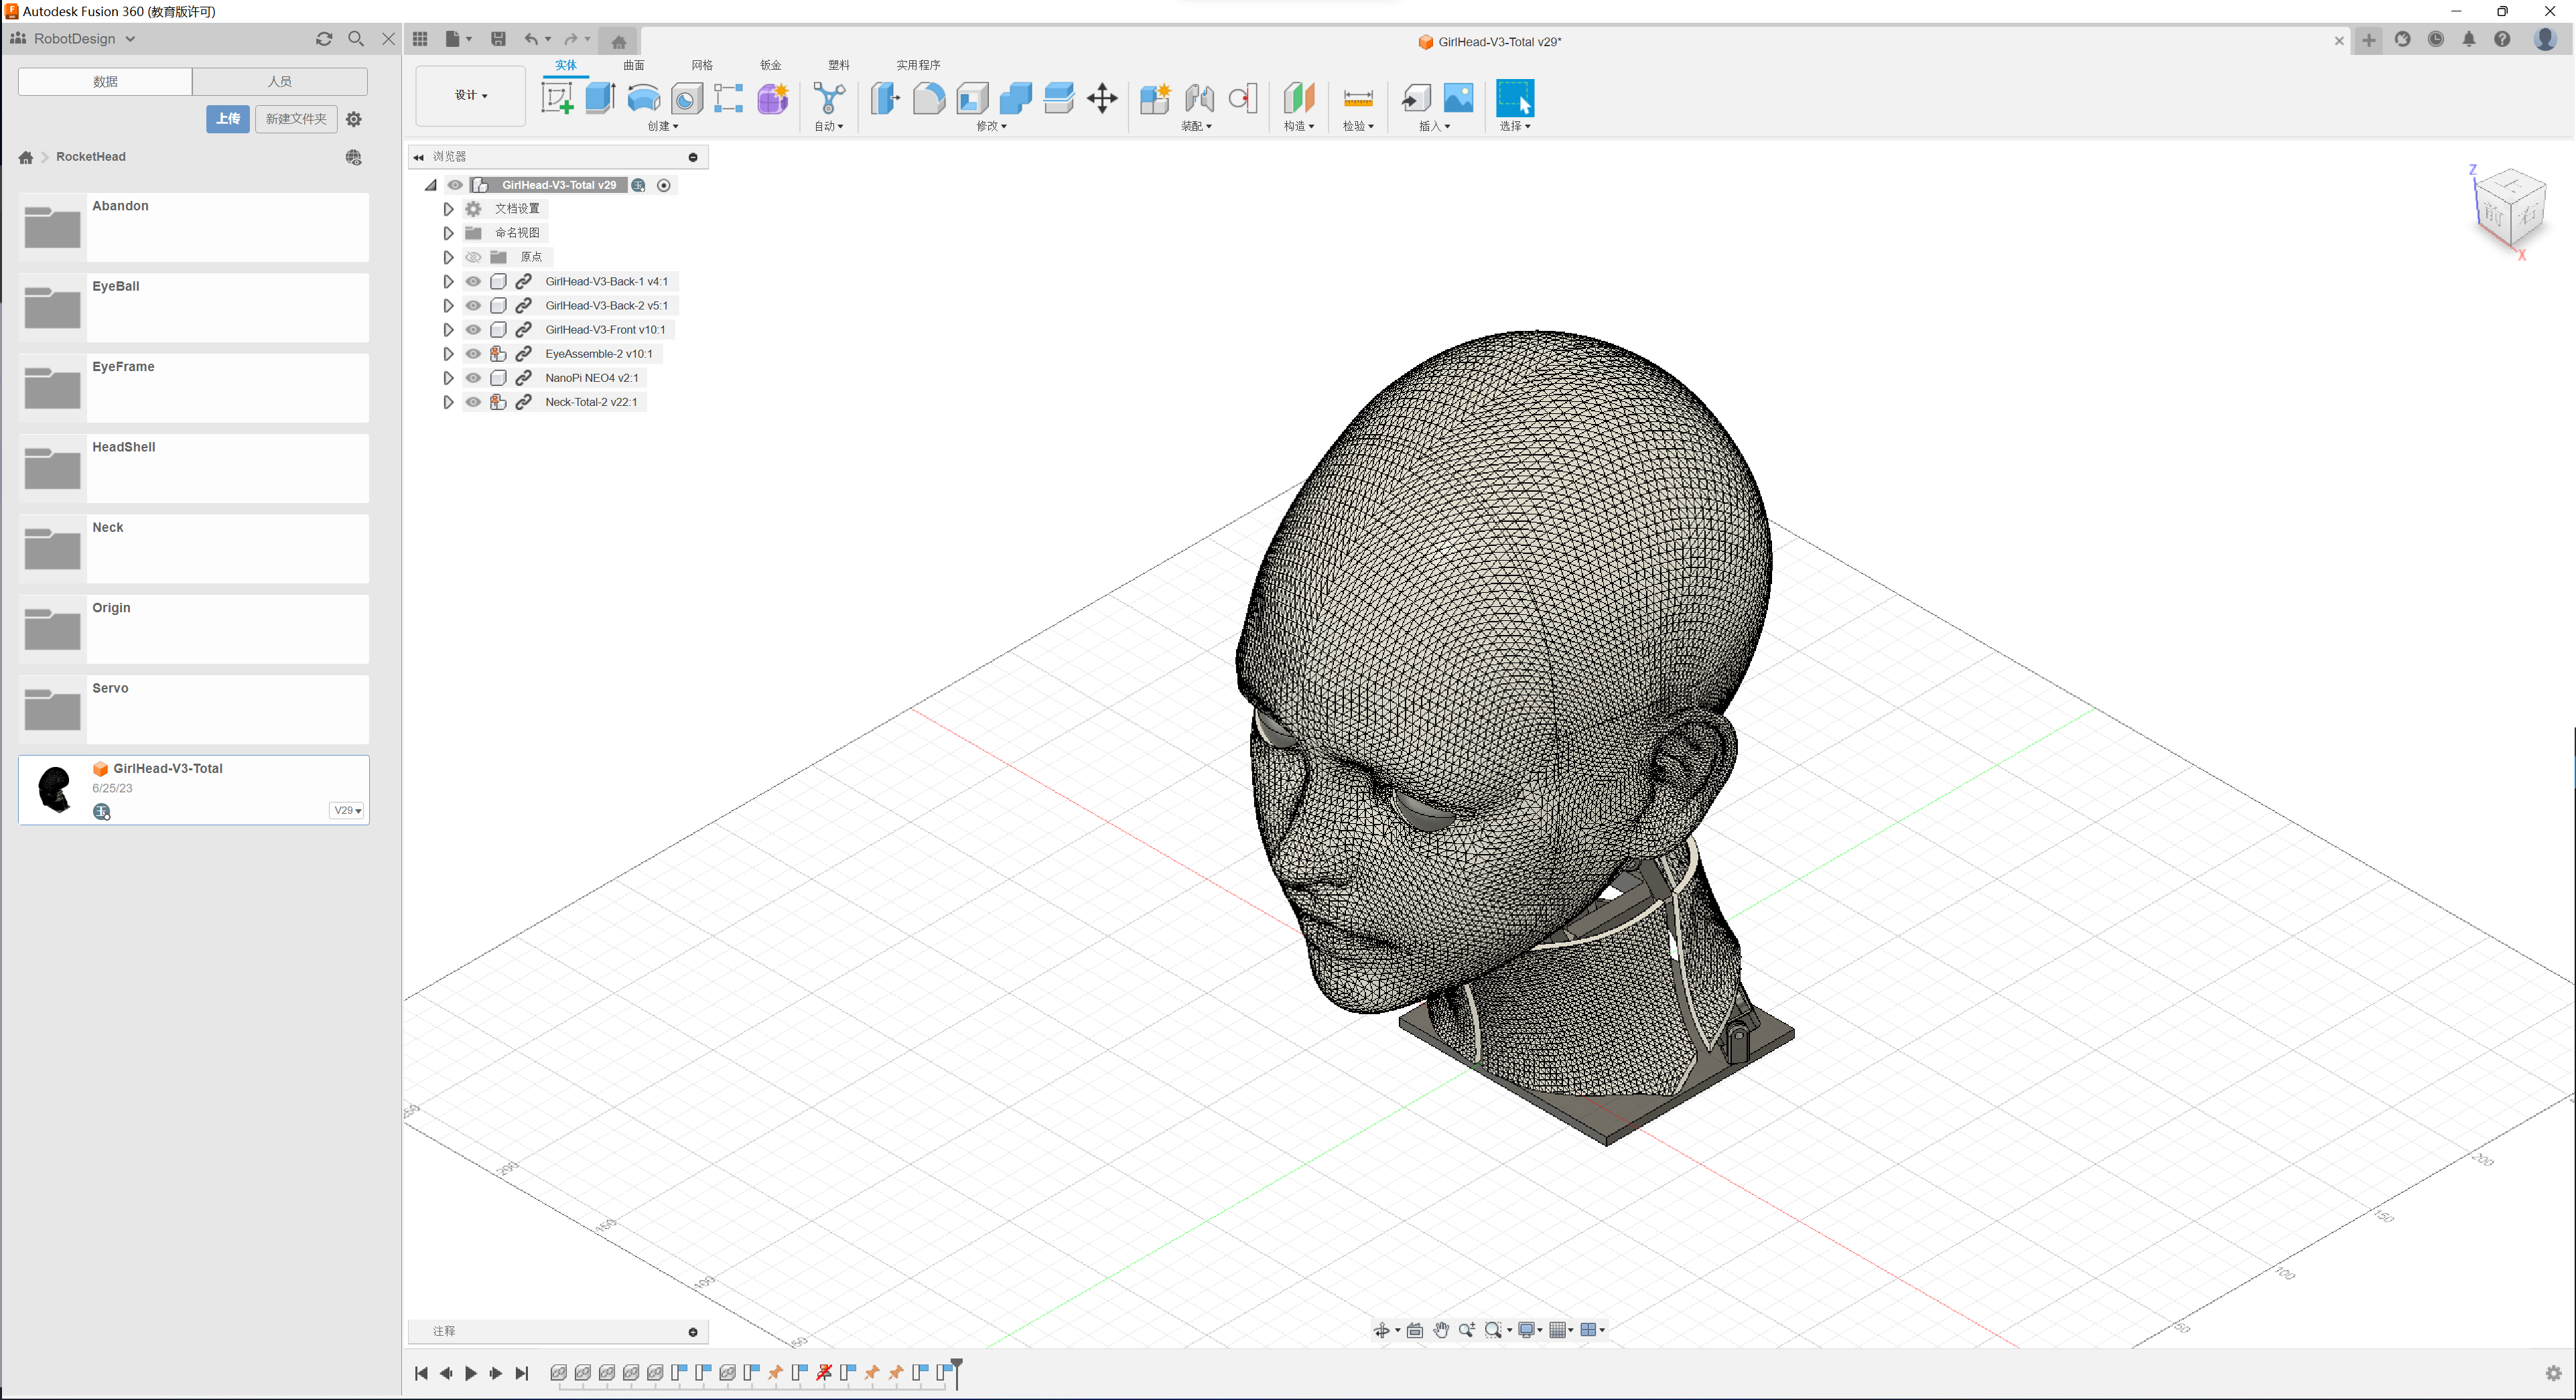Select the Extrude tool

point(600,98)
